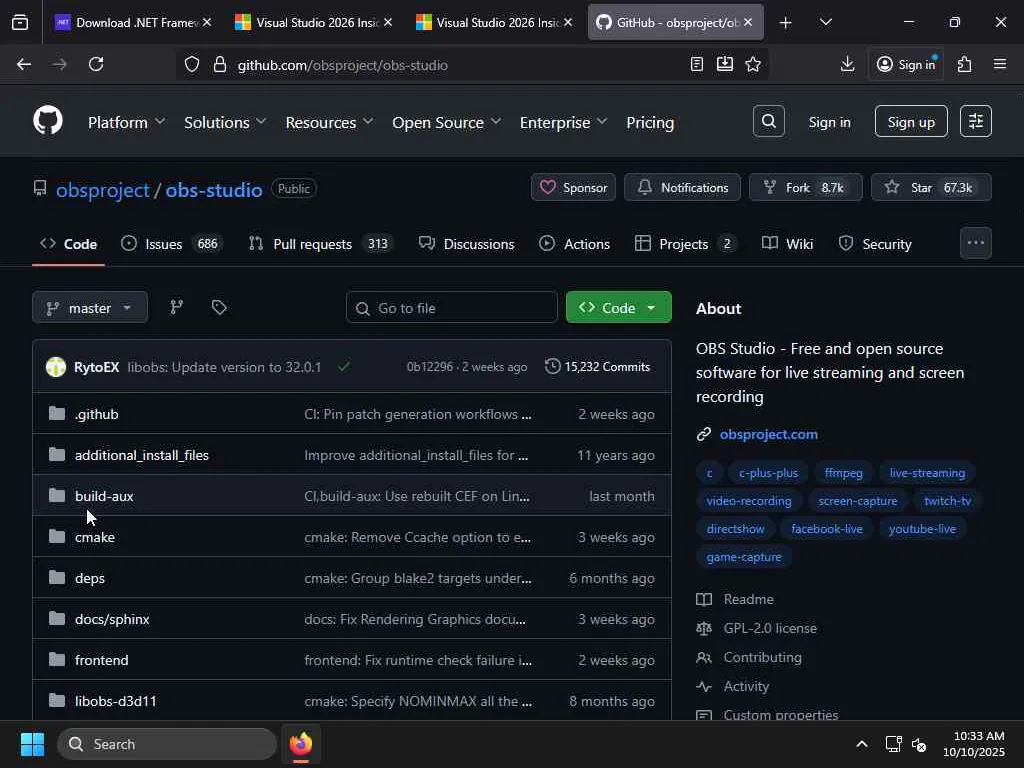Open the appearance settings sliders icon

tap(976, 121)
